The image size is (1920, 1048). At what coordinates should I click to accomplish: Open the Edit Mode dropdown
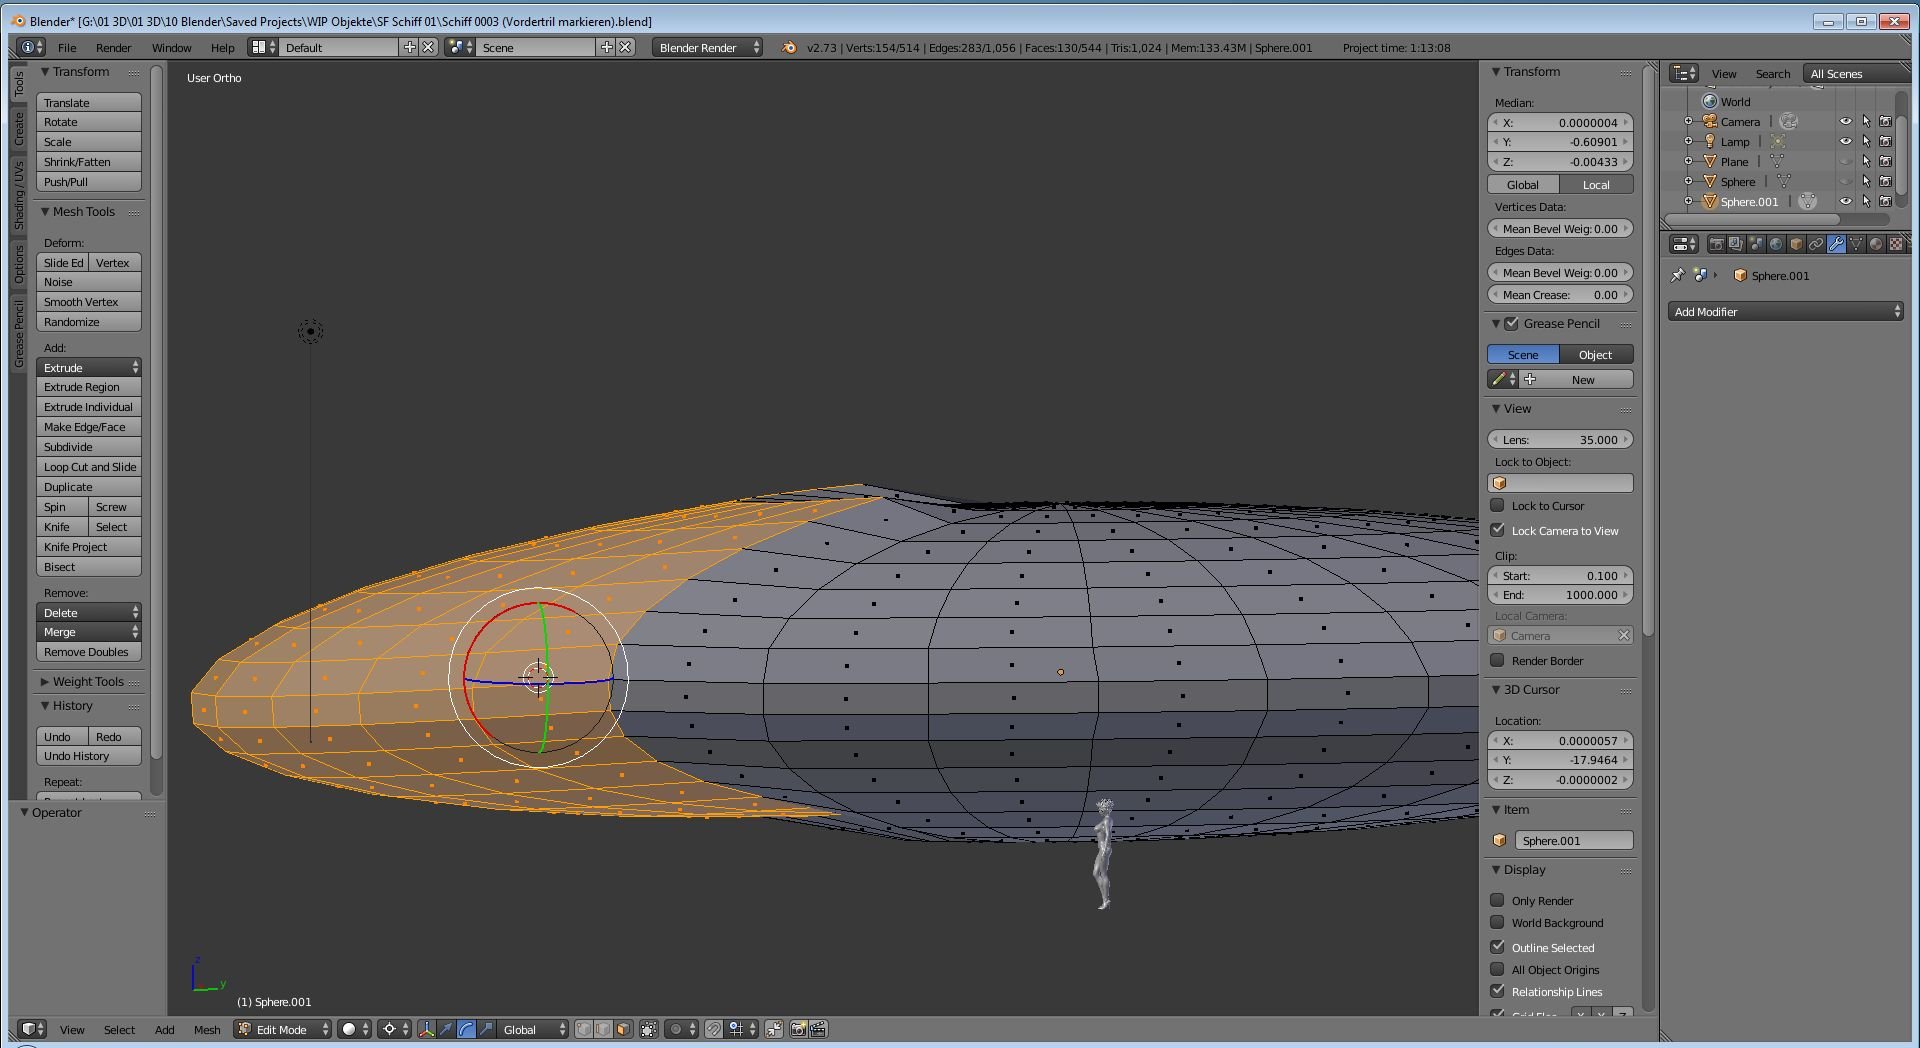pos(283,1029)
